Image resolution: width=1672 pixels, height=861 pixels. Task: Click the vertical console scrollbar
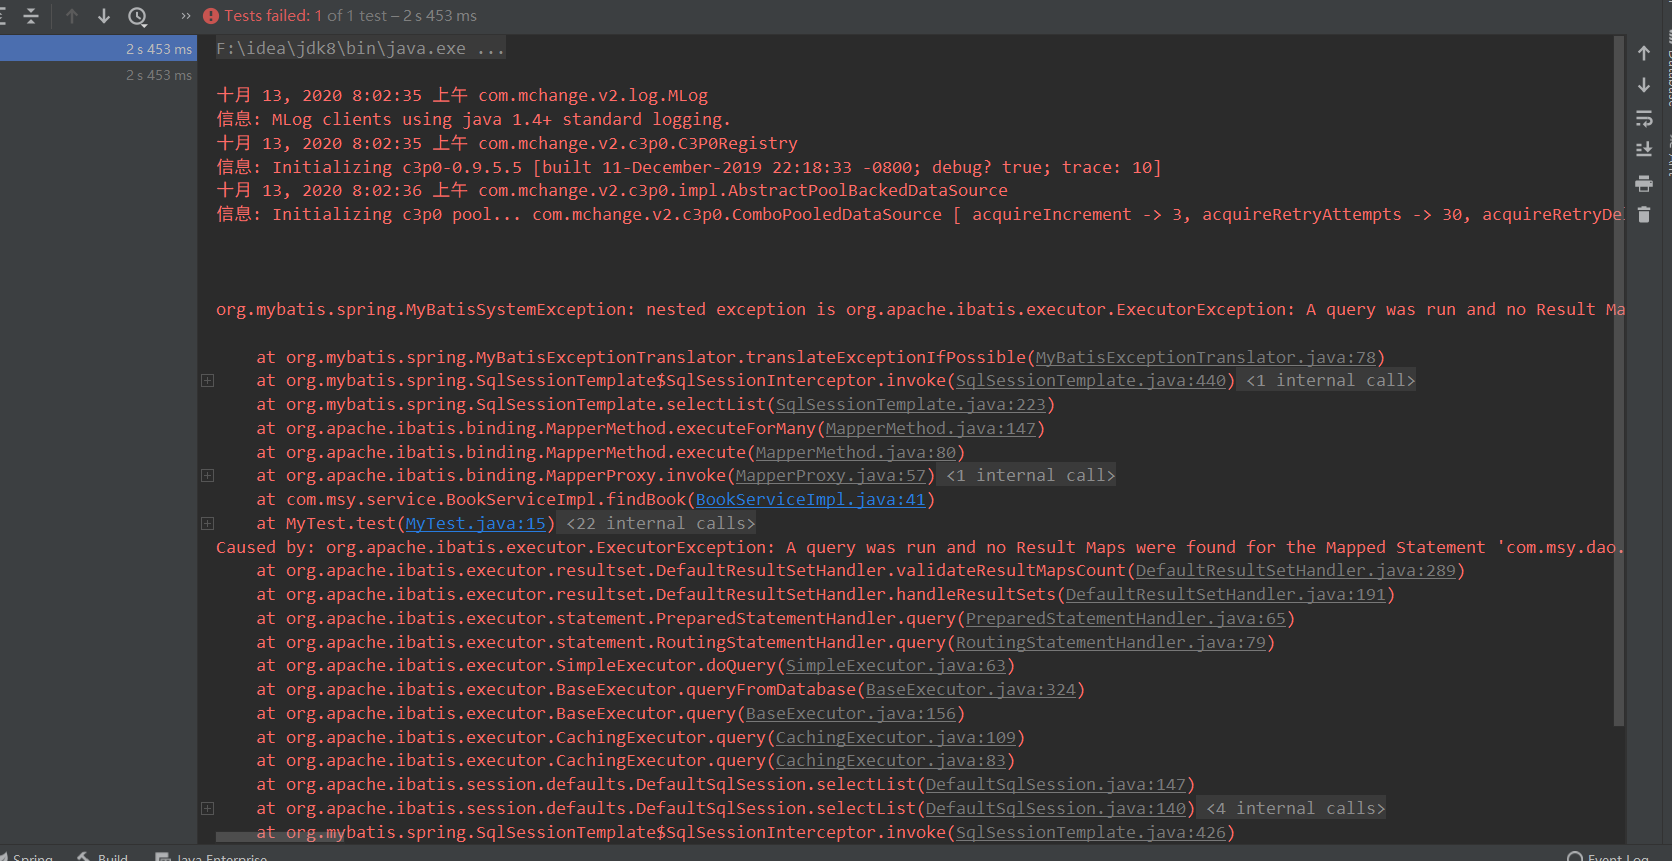coord(1619,380)
